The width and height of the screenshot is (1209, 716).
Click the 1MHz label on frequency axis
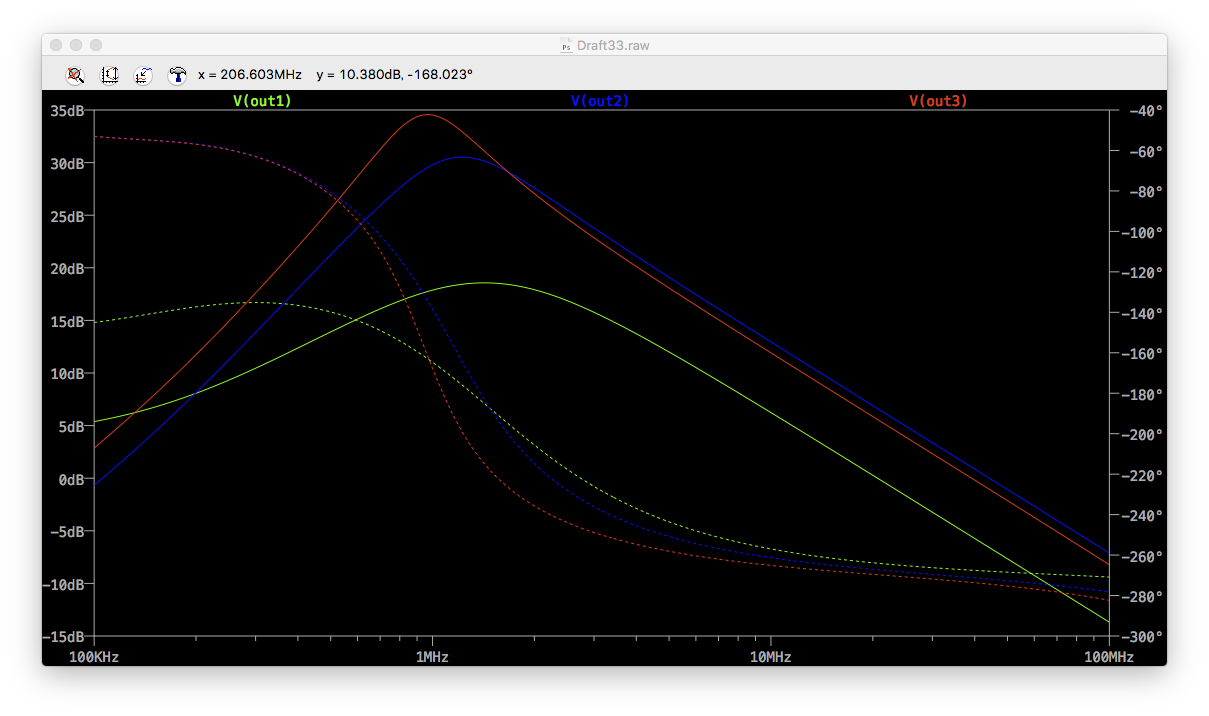(x=432, y=657)
